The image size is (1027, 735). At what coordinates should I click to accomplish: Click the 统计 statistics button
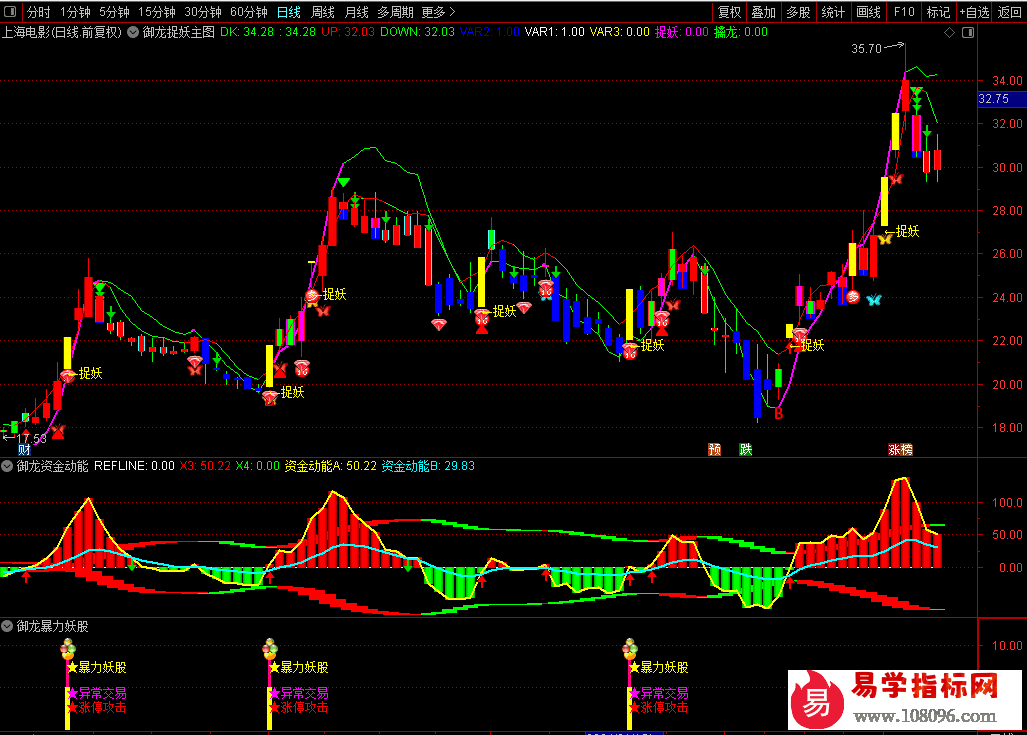832,12
